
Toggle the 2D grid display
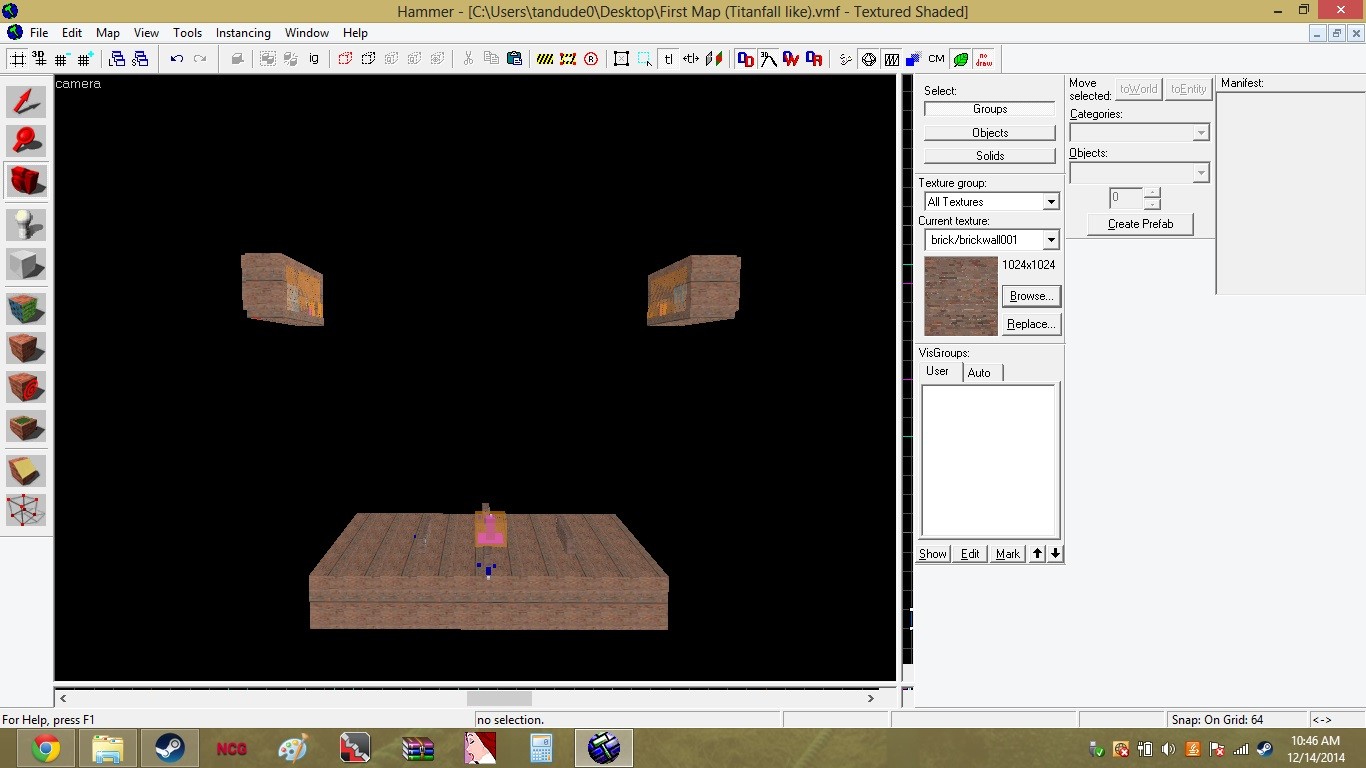click(x=18, y=59)
